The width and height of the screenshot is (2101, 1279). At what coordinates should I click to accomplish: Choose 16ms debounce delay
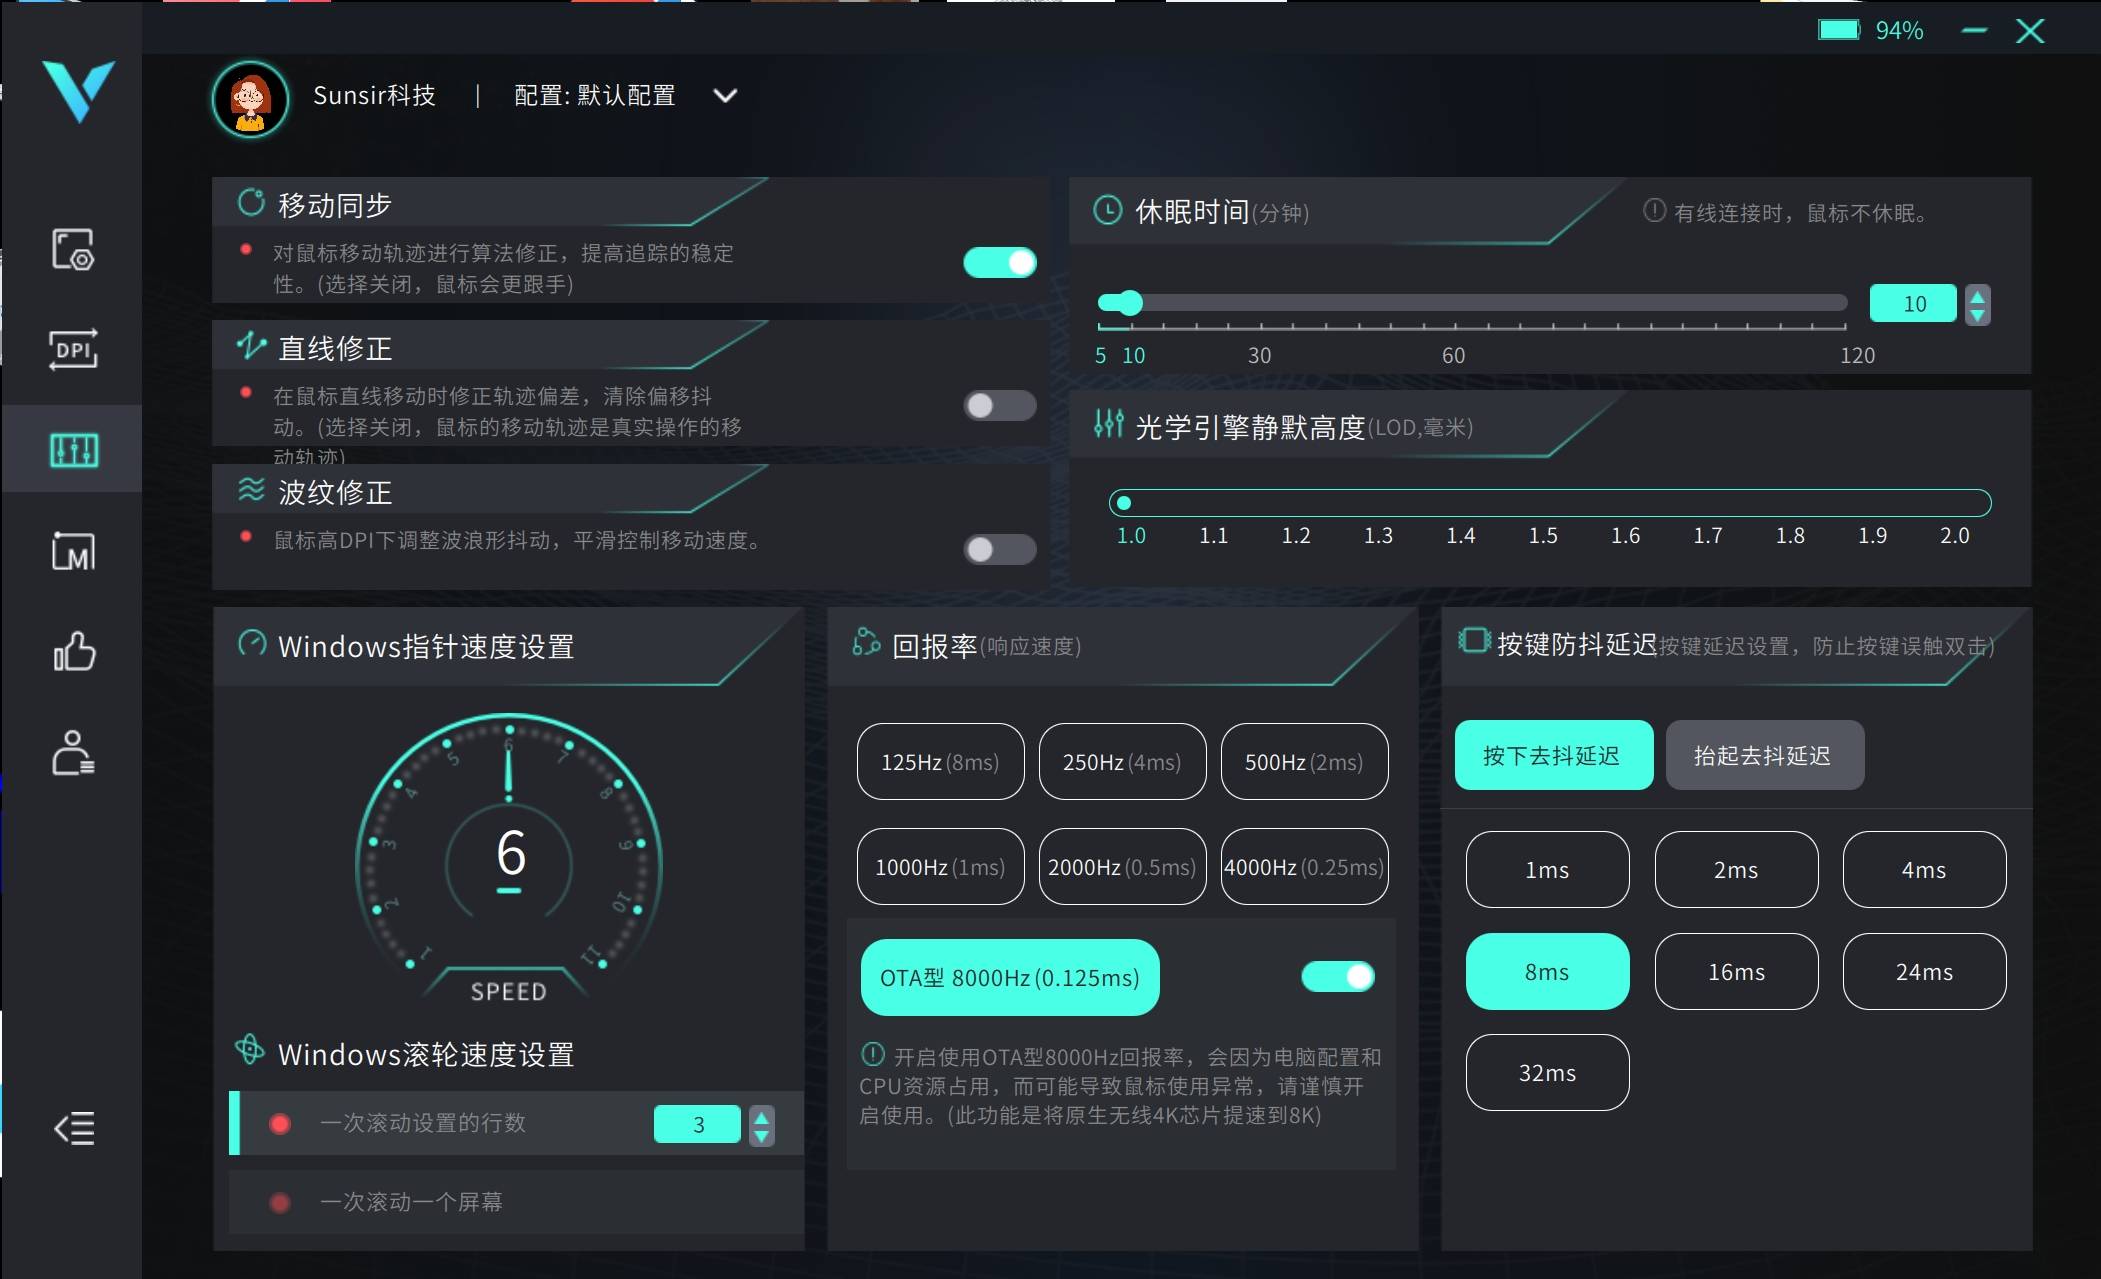1736,972
